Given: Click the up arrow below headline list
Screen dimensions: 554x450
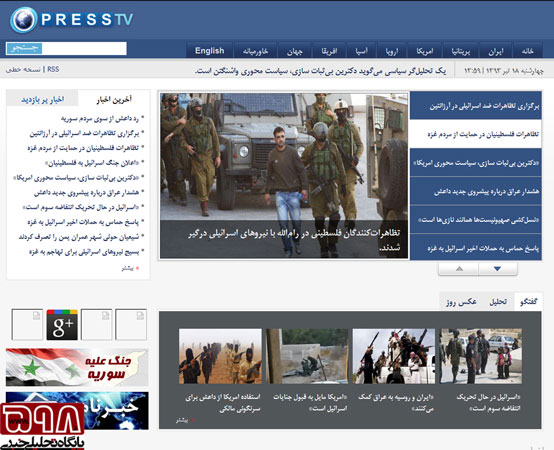Looking at the screenshot, I should pos(459,269).
